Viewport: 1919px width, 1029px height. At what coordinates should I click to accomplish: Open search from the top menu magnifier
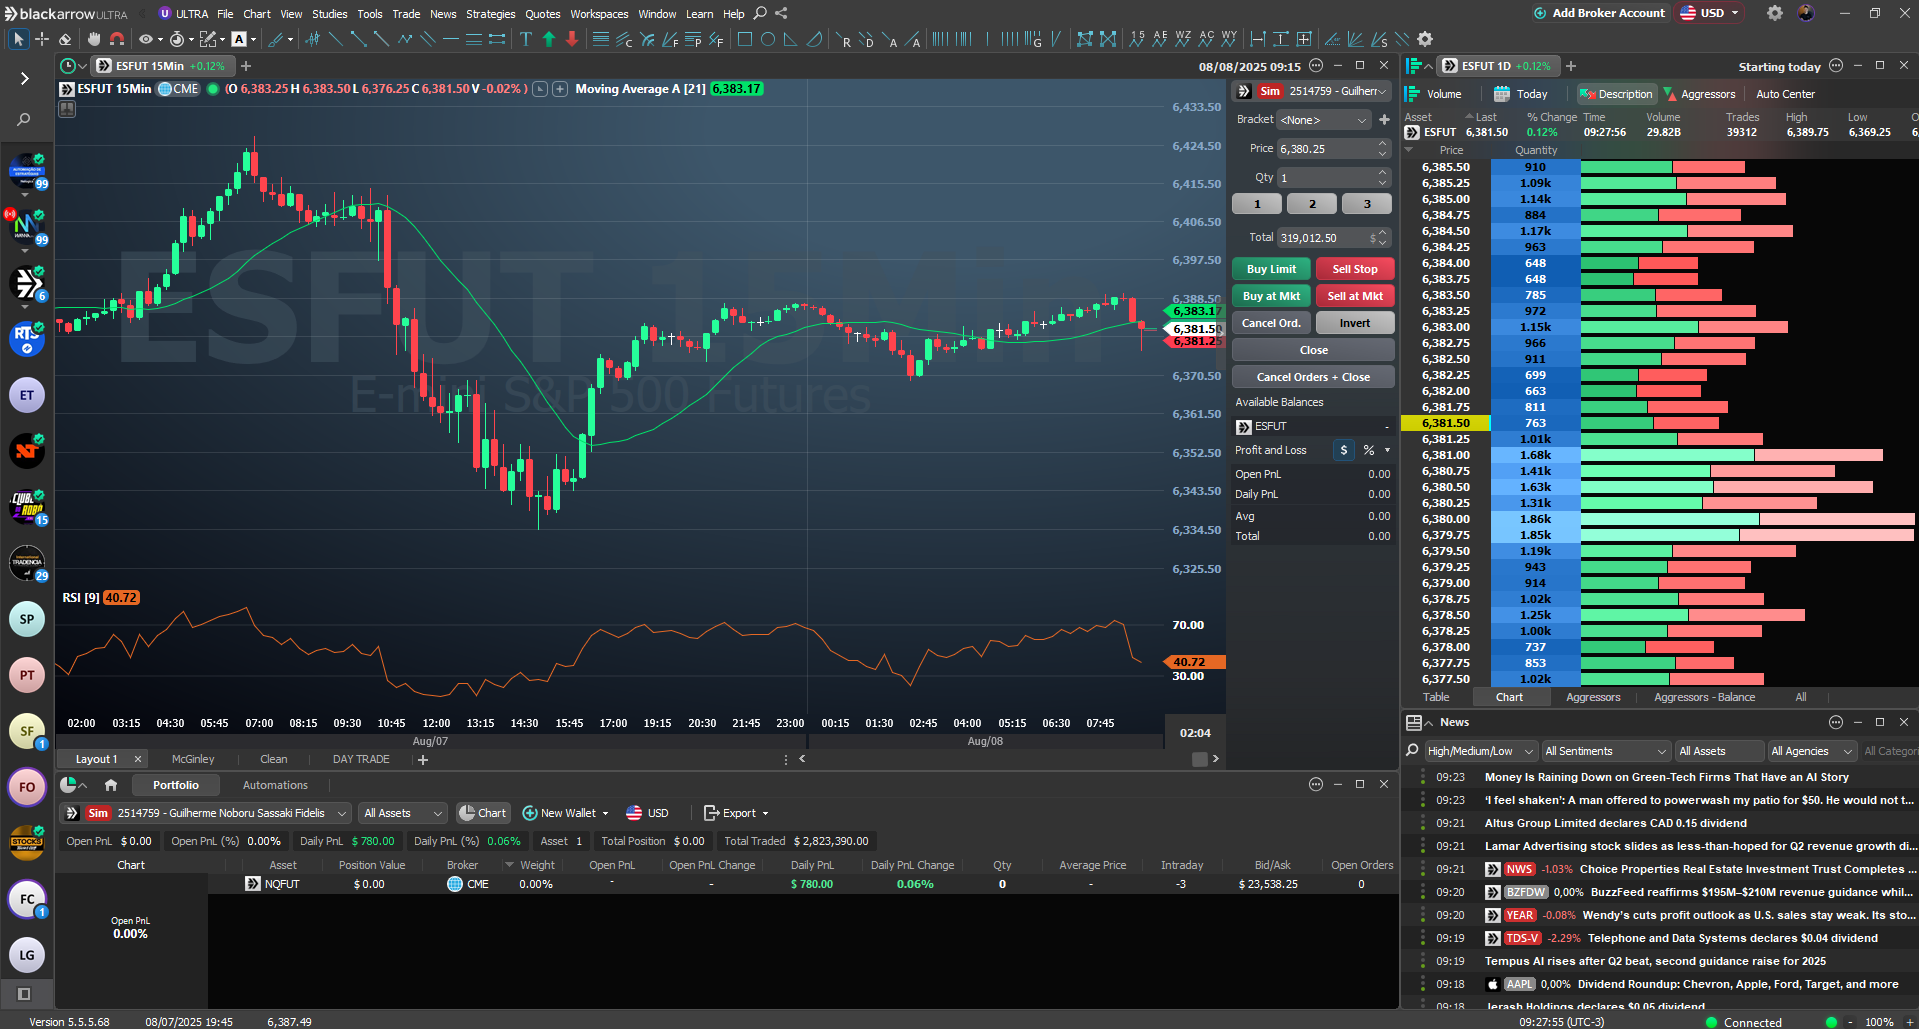tap(760, 13)
